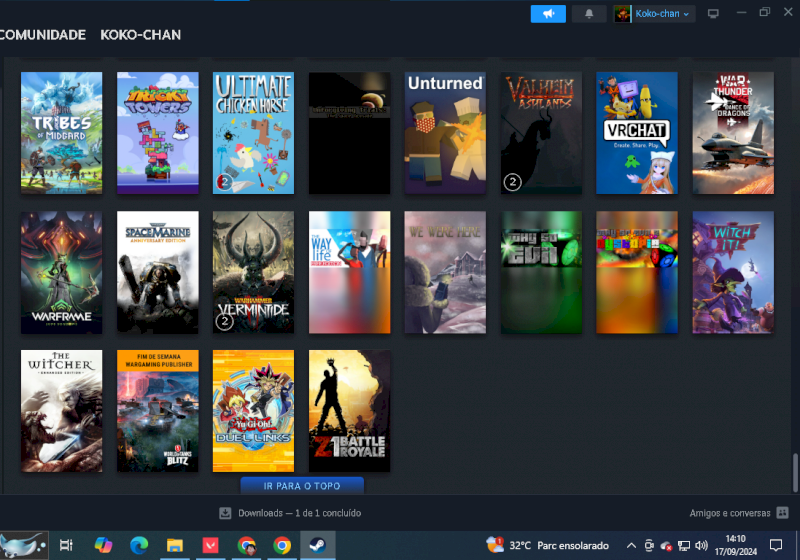The width and height of the screenshot is (800, 560).
Task: Open the VRChat game tile
Action: [637, 133]
